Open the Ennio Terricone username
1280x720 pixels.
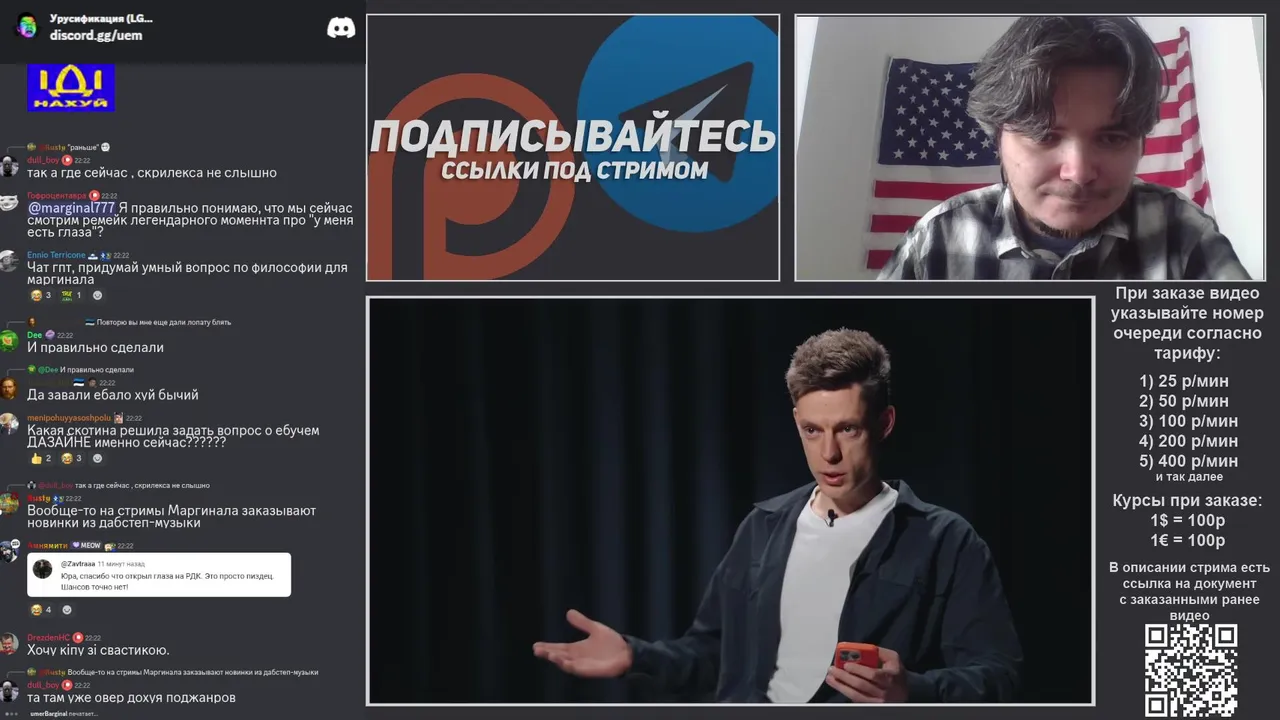pyautogui.click(x=56, y=255)
